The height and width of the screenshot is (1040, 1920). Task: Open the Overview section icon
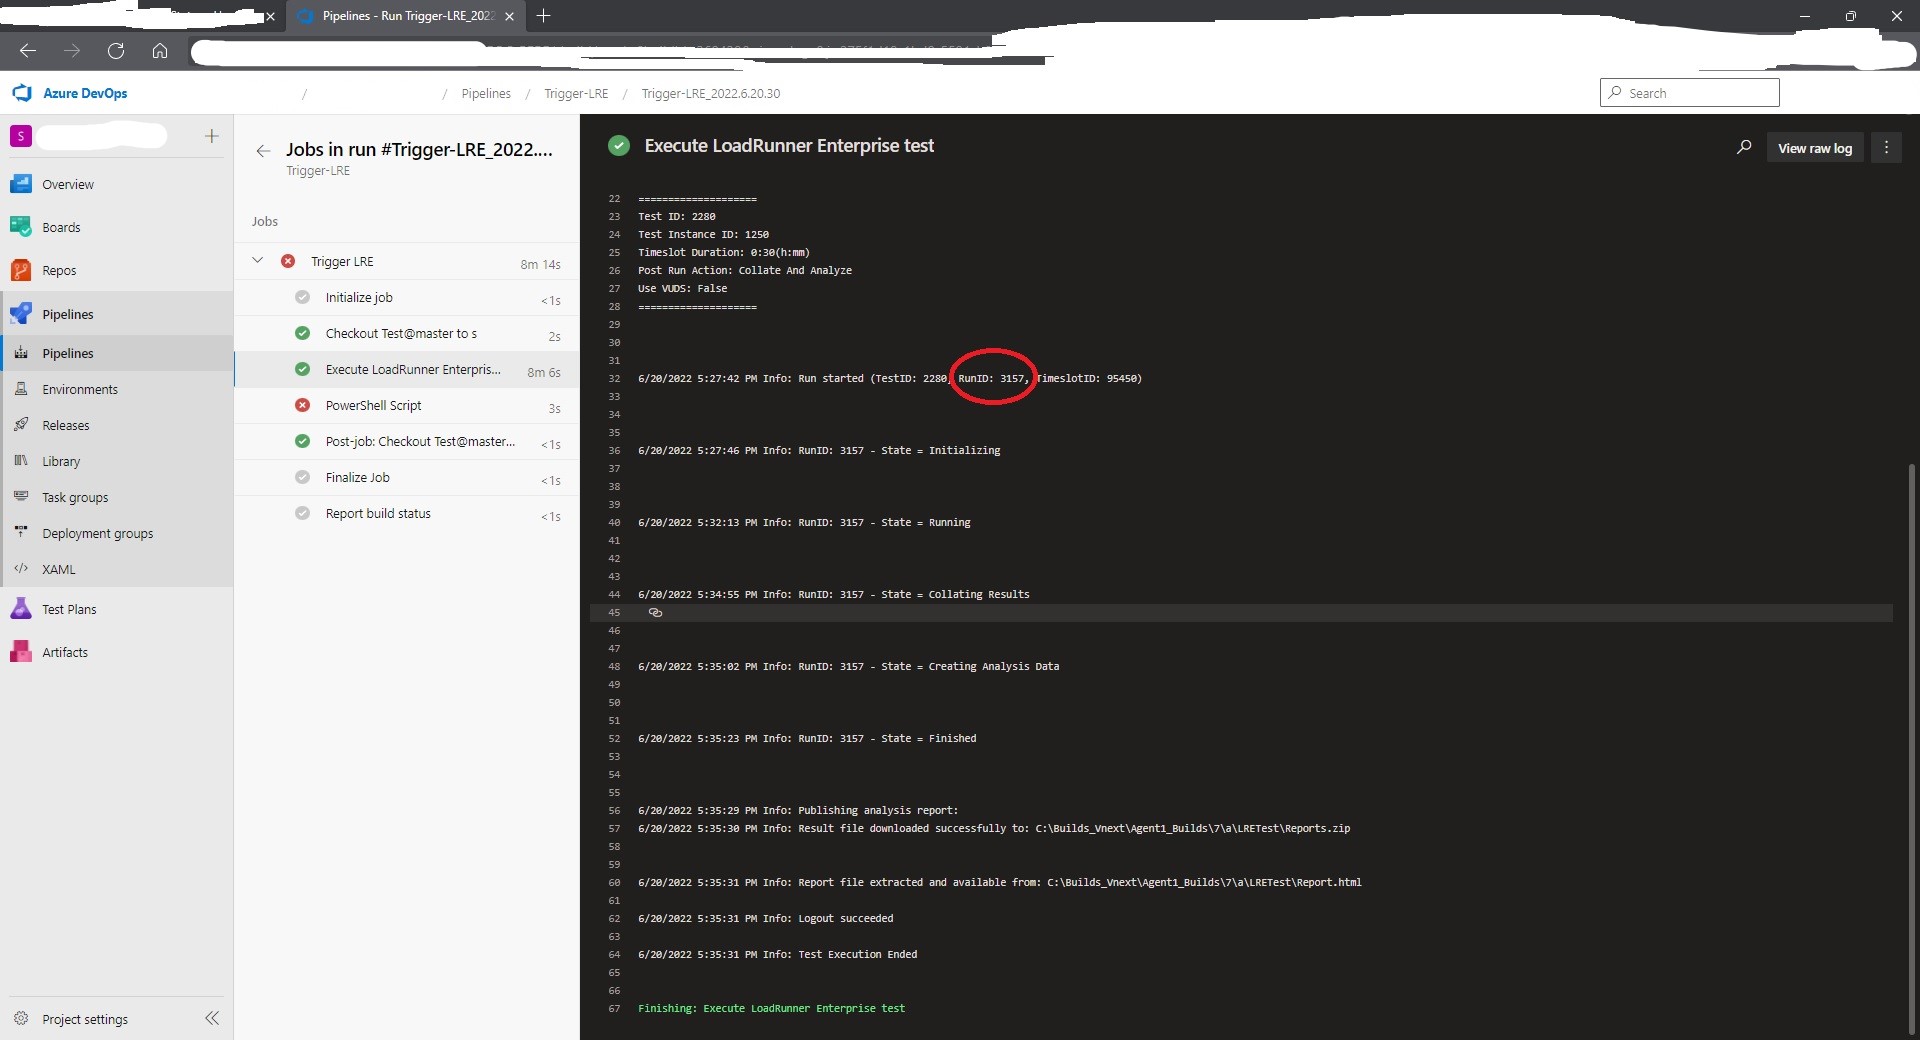tap(21, 184)
